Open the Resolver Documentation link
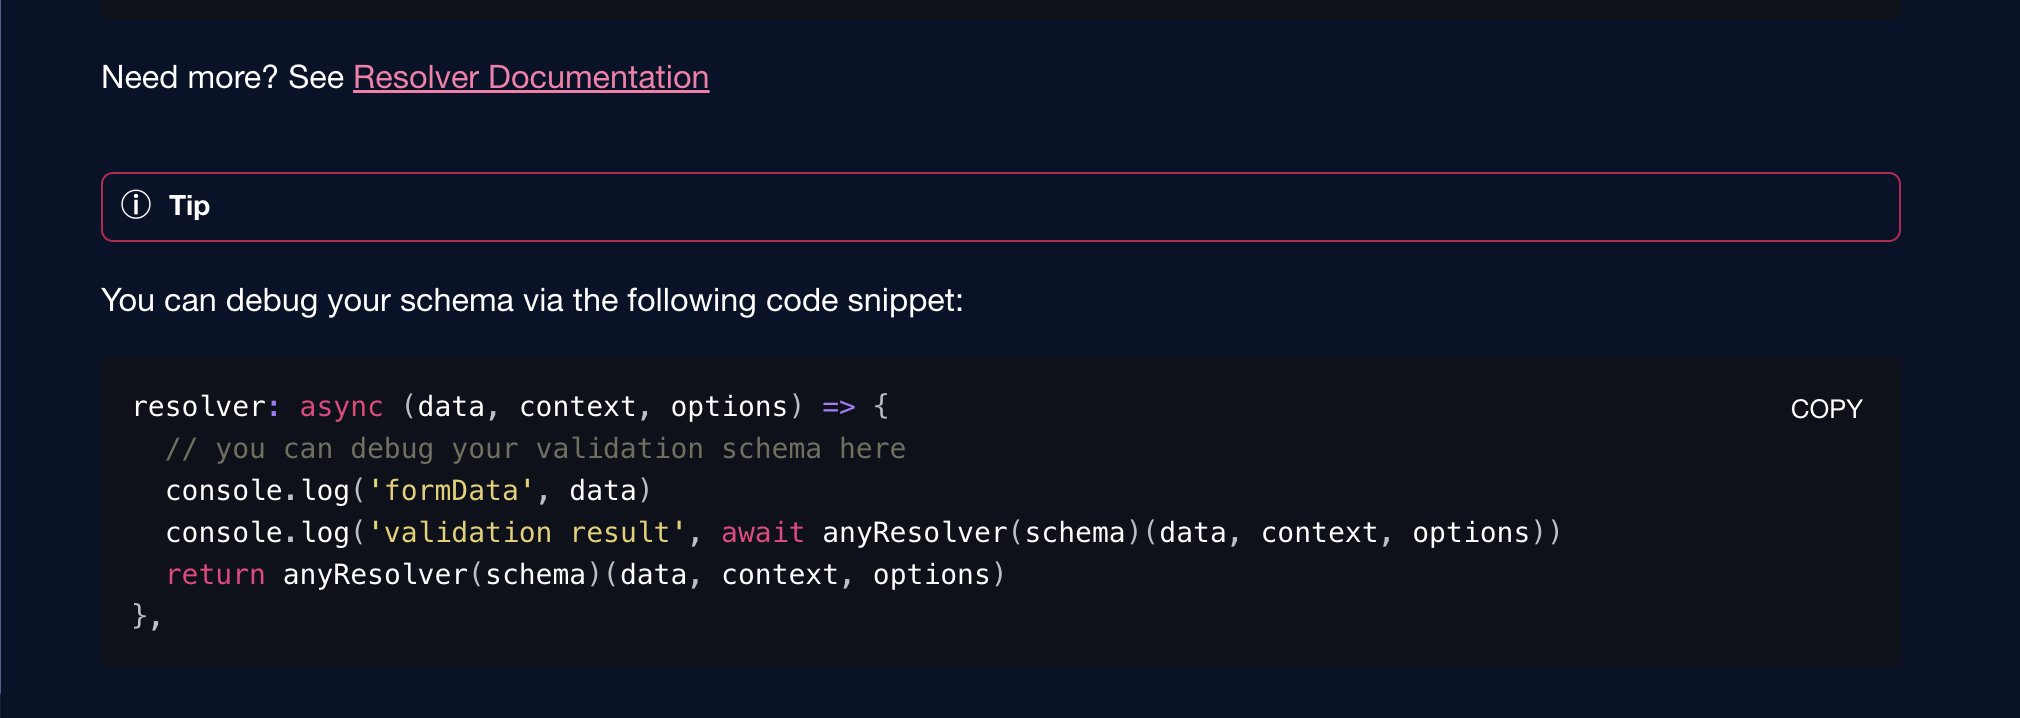Viewport: 2020px width, 718px height. tap(531, 77)
